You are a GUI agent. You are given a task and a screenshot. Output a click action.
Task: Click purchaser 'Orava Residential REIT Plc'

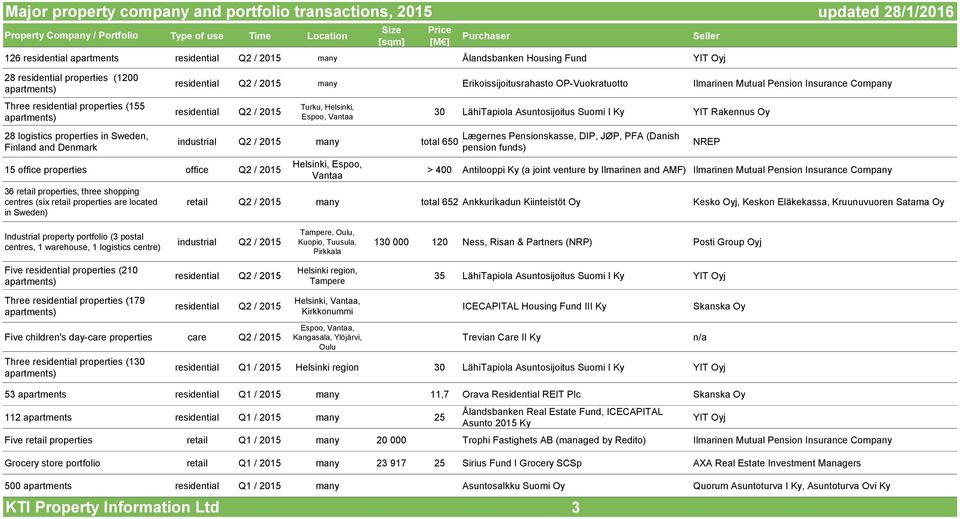coord(522,395)
